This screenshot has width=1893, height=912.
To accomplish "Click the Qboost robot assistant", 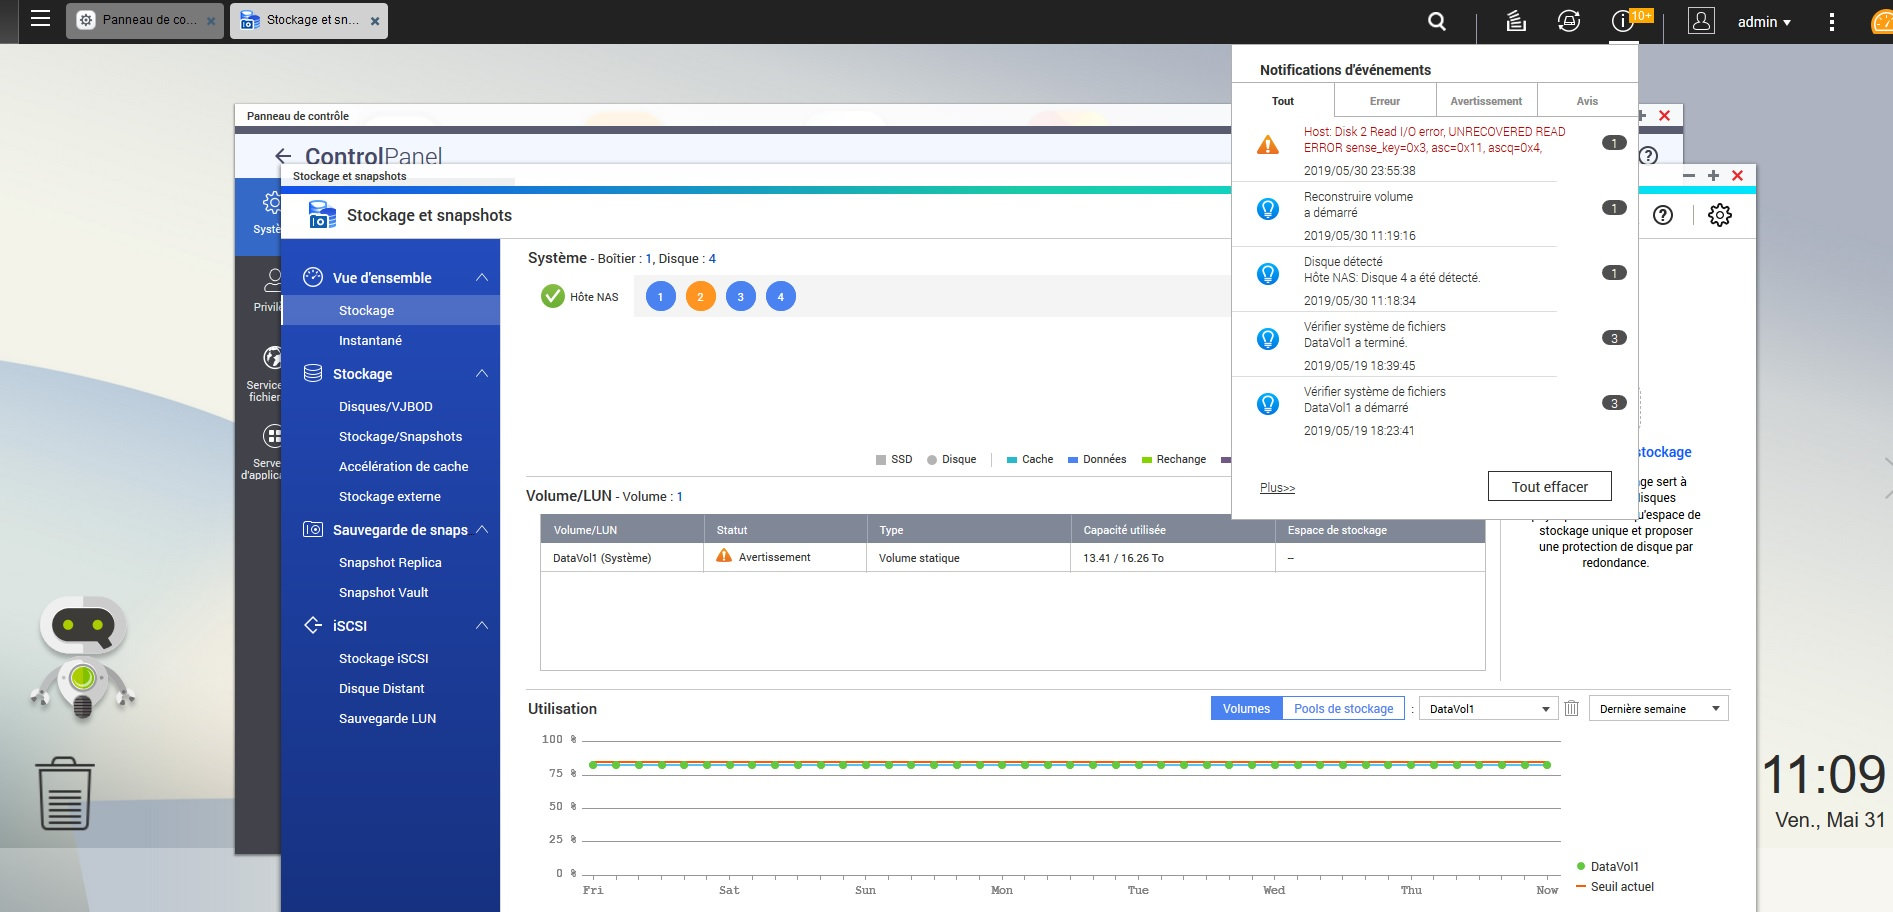I will pyautogui.click(x=84, y=657).
